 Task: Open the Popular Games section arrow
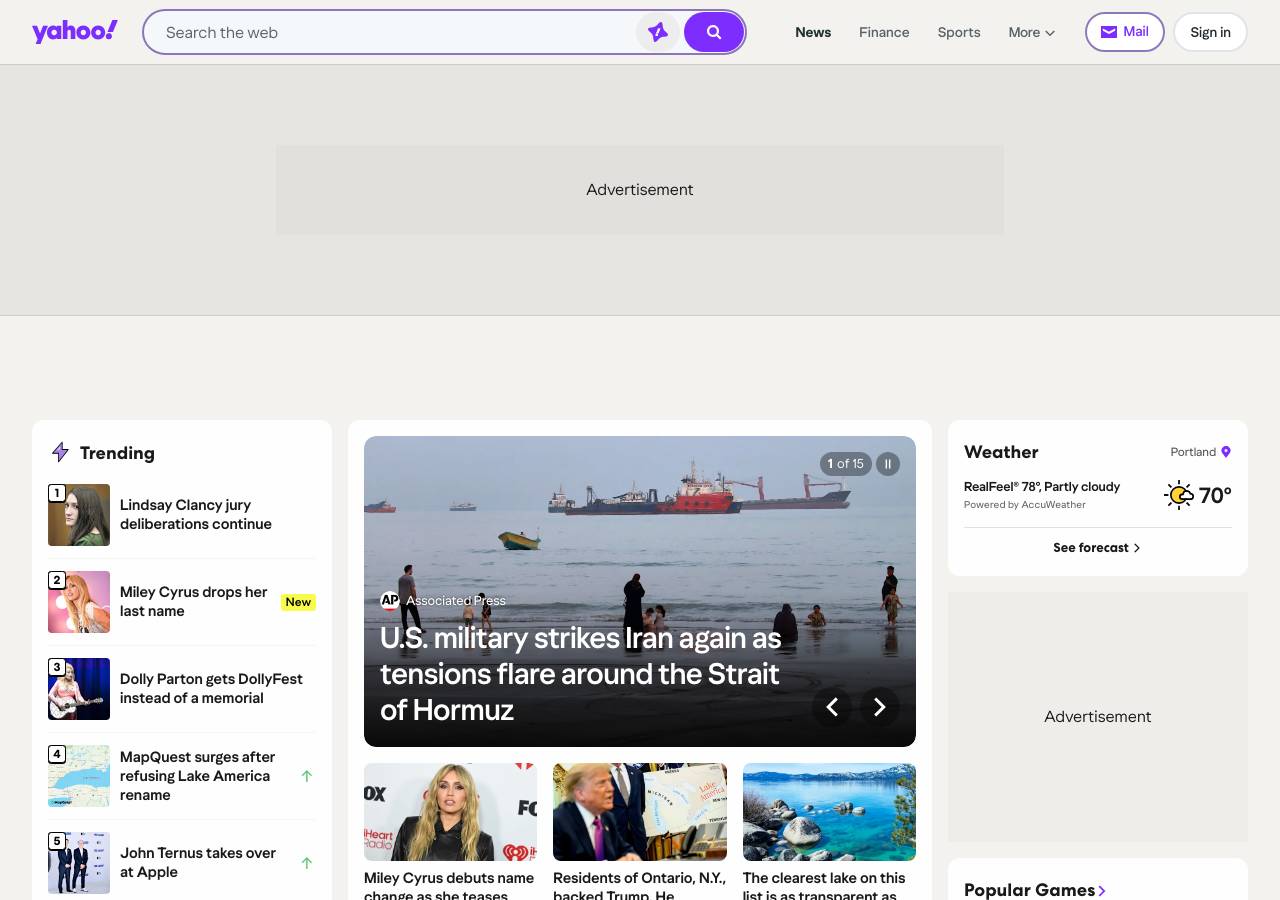1102,890
